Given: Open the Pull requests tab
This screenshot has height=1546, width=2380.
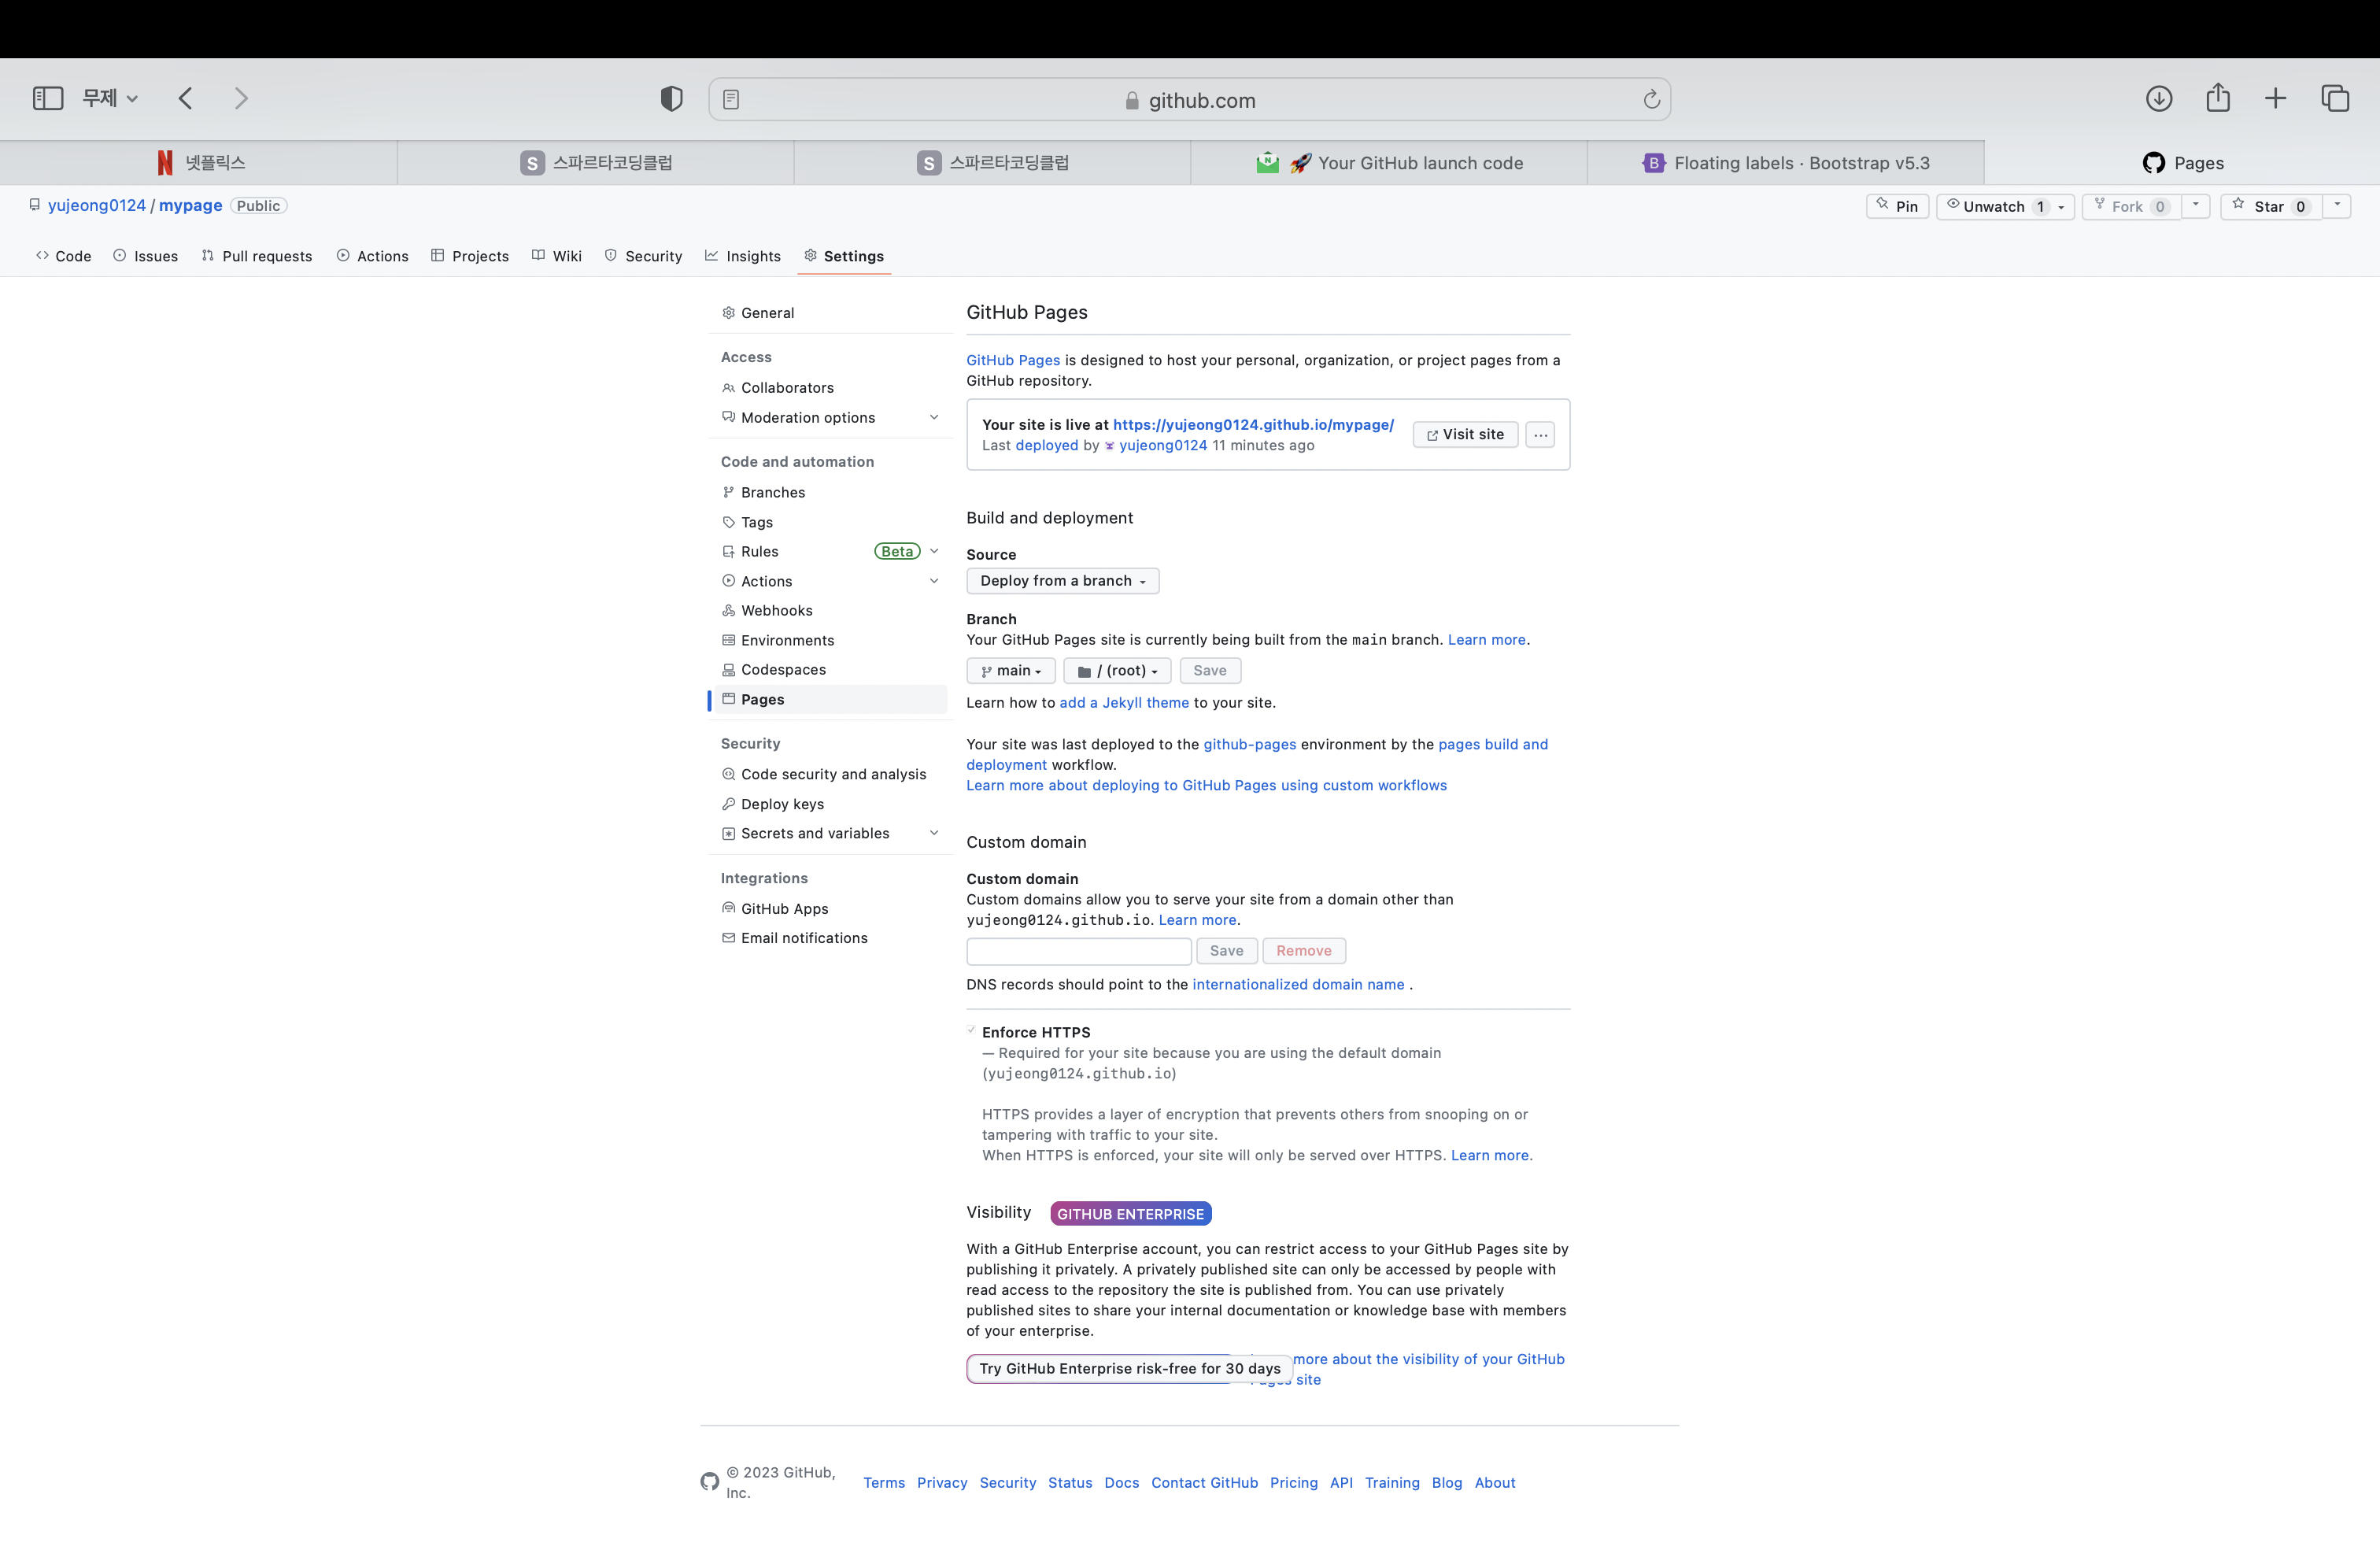Looking at the screenshot, I should click(257, 256).
